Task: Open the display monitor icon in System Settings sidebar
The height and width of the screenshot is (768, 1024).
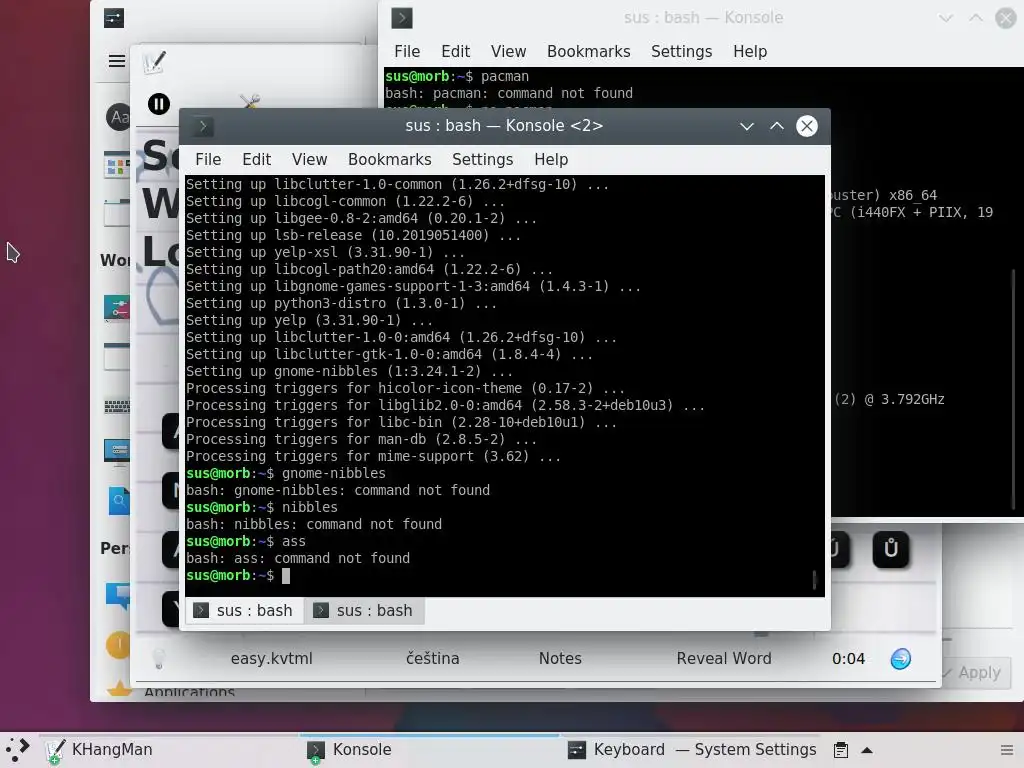Action: tap(117, 451)
